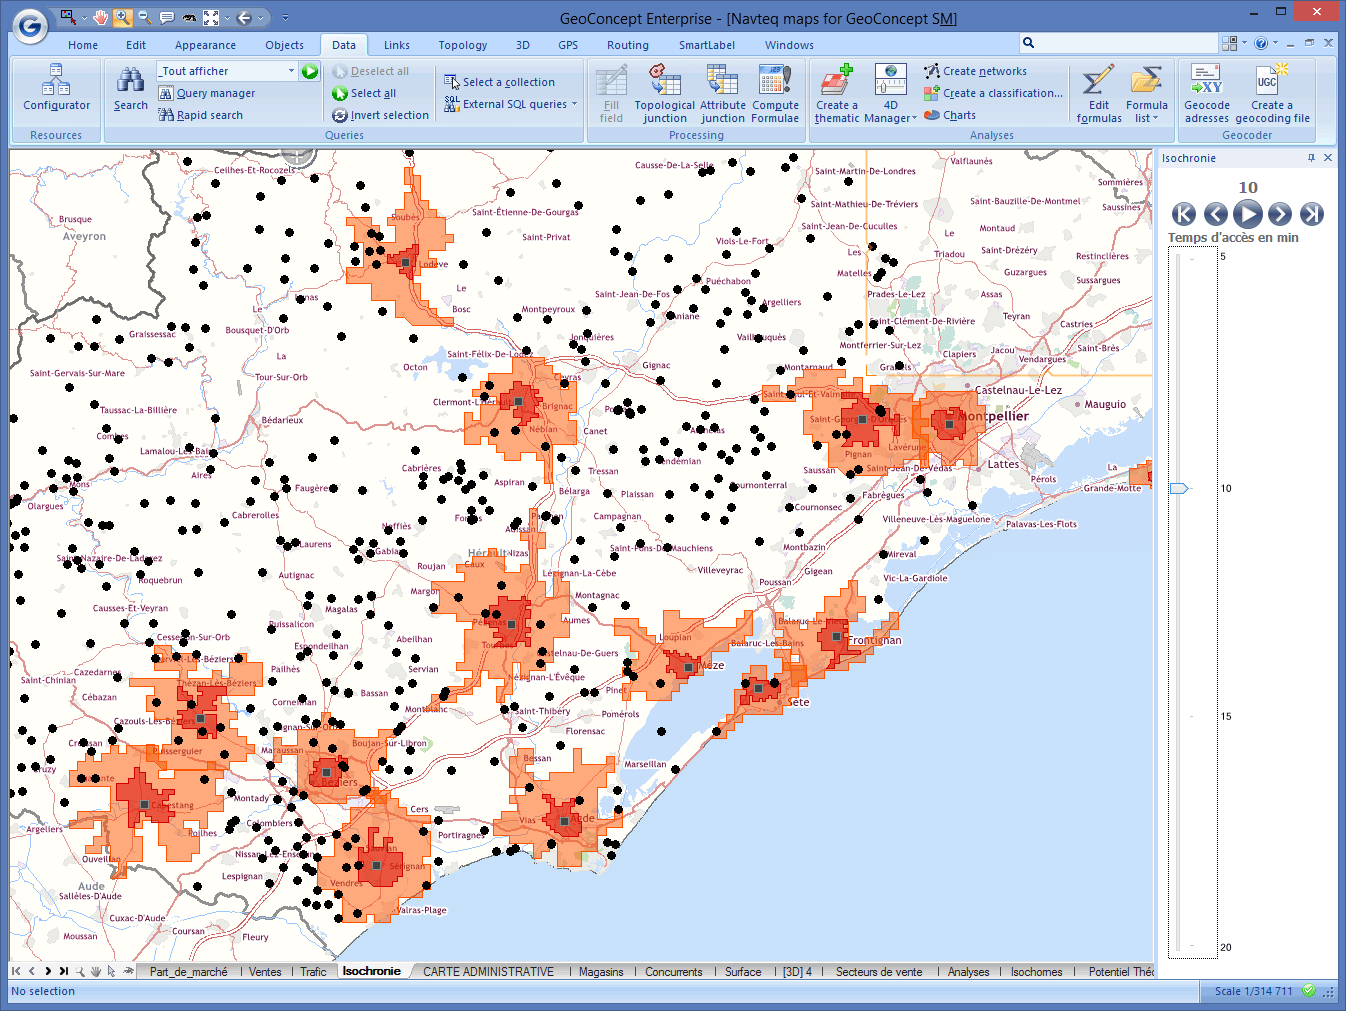The image size is (1346, 1011).
Task: Open Edit formulas tool
Action: pyautogui.click(x=1099, y=93)
